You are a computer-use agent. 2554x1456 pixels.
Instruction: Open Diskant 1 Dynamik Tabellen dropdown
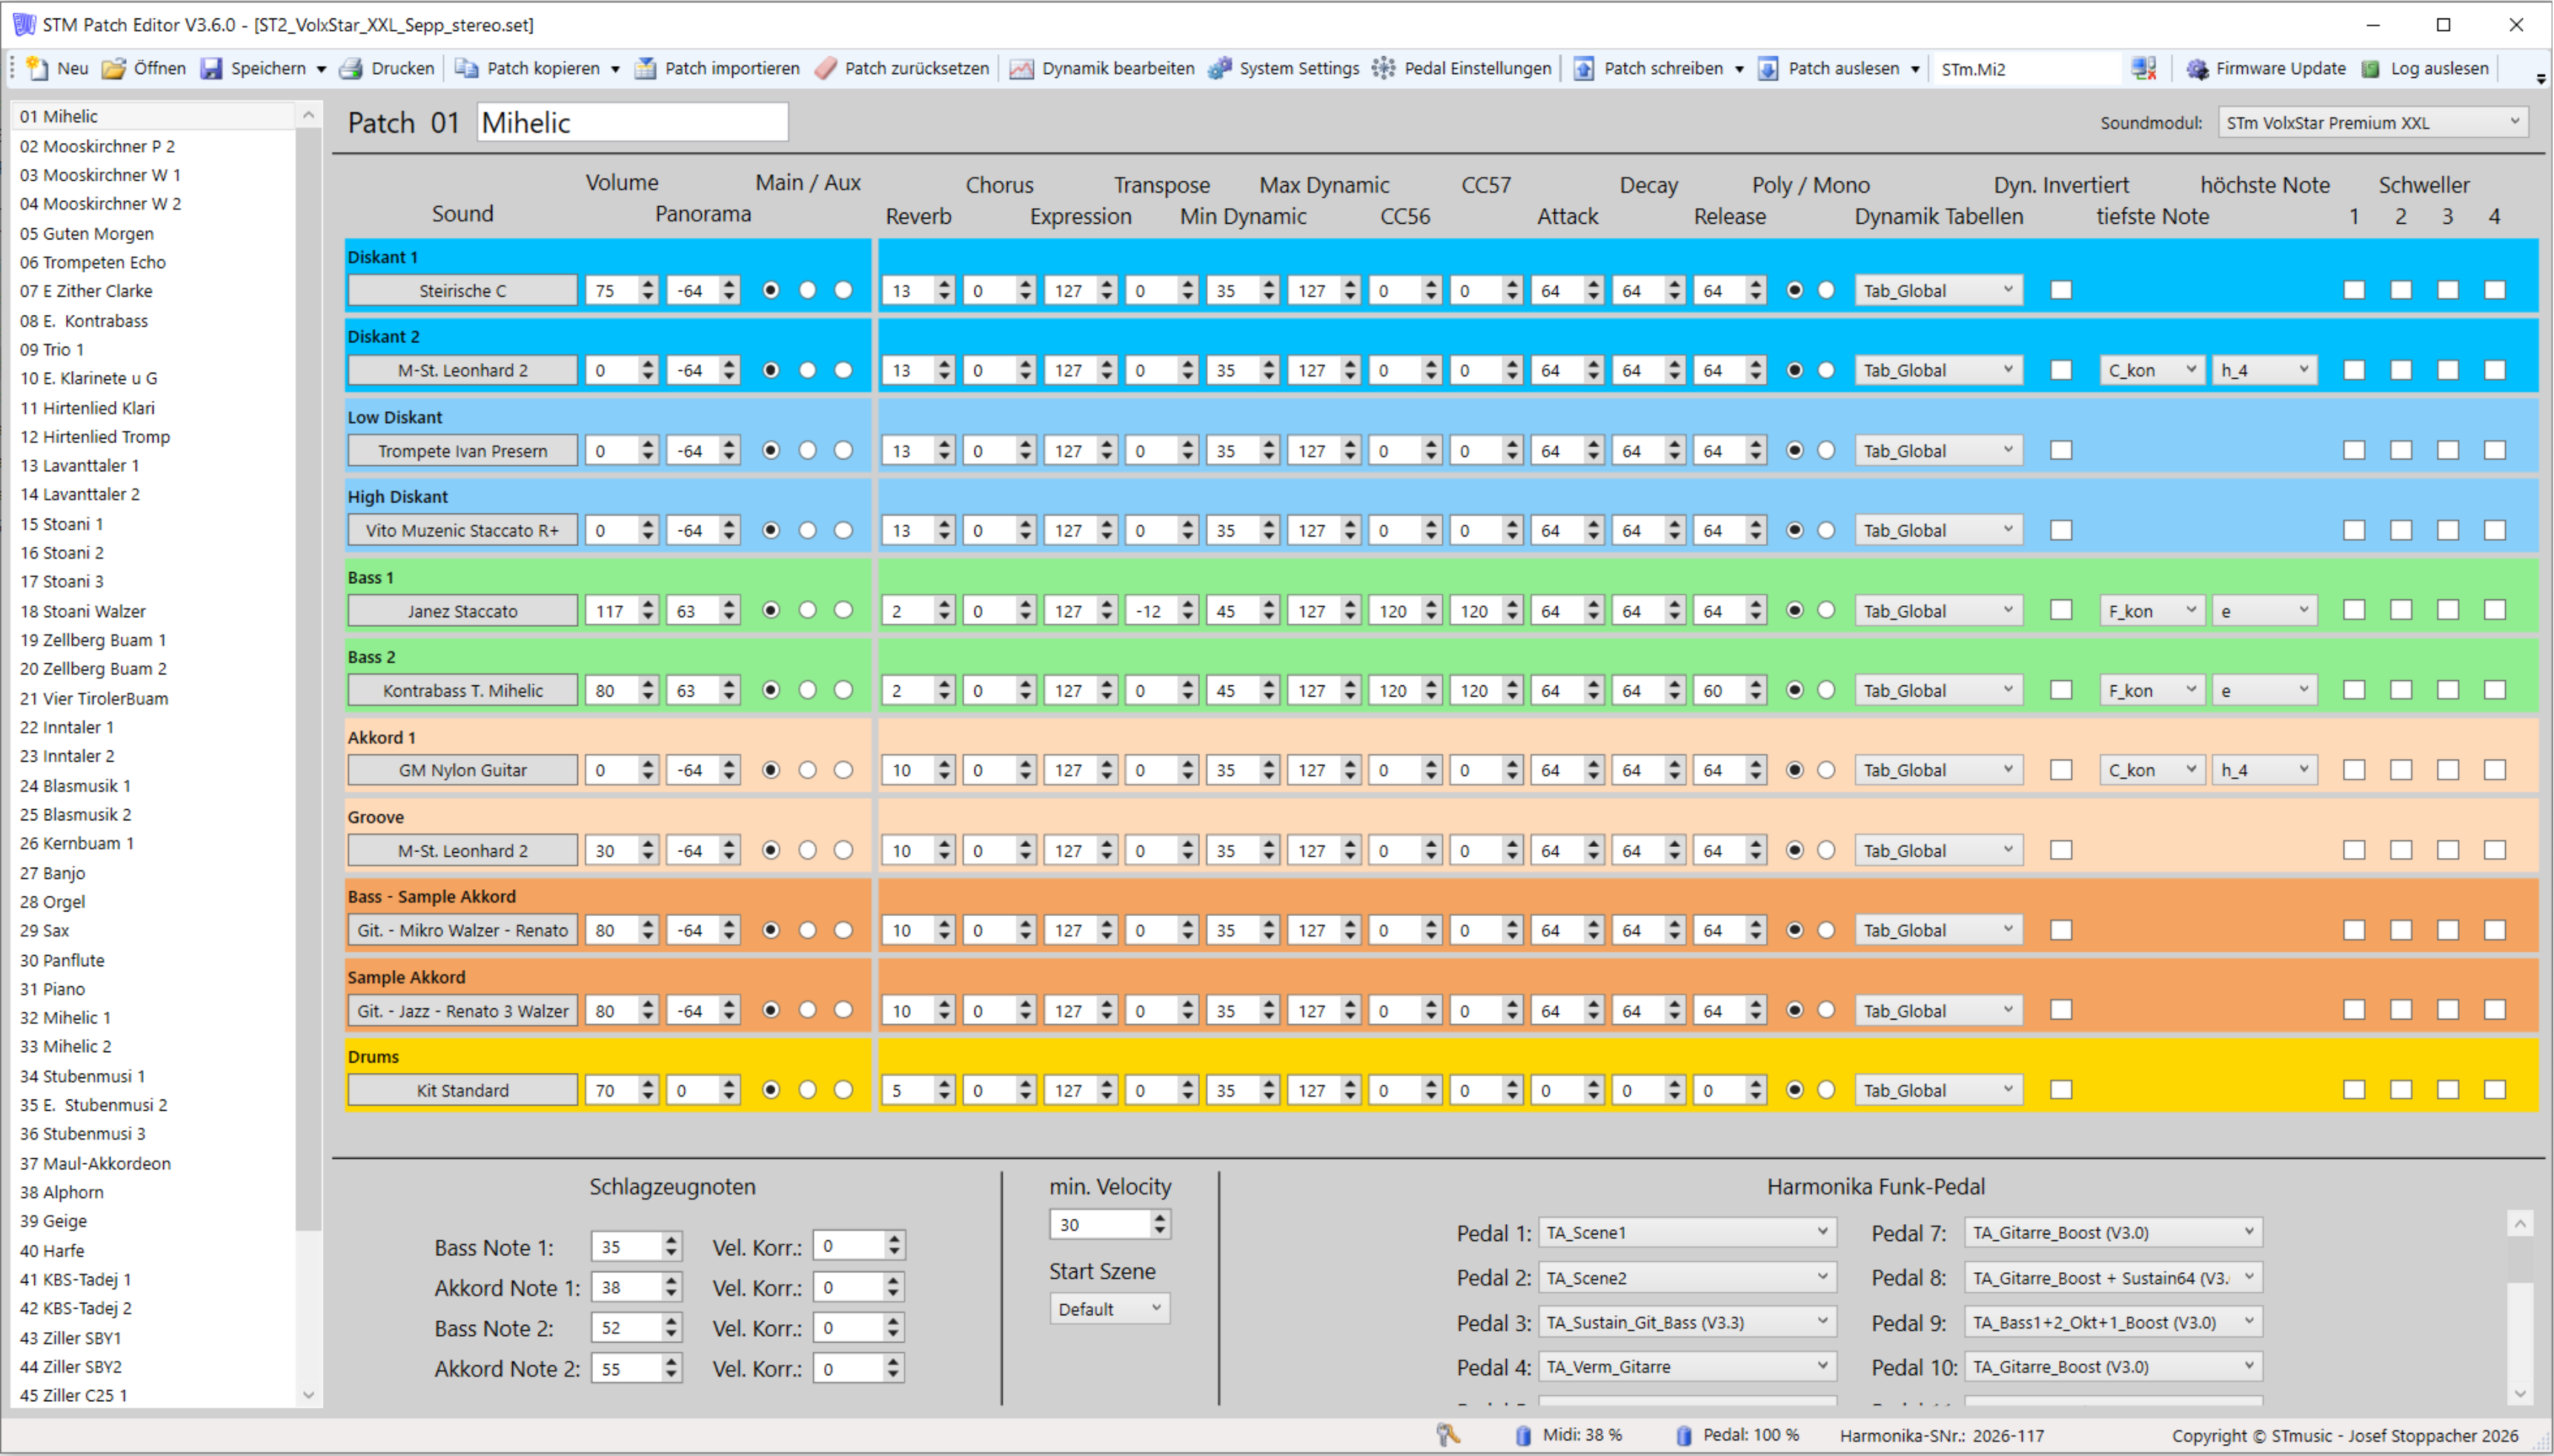pos(1938,290)
